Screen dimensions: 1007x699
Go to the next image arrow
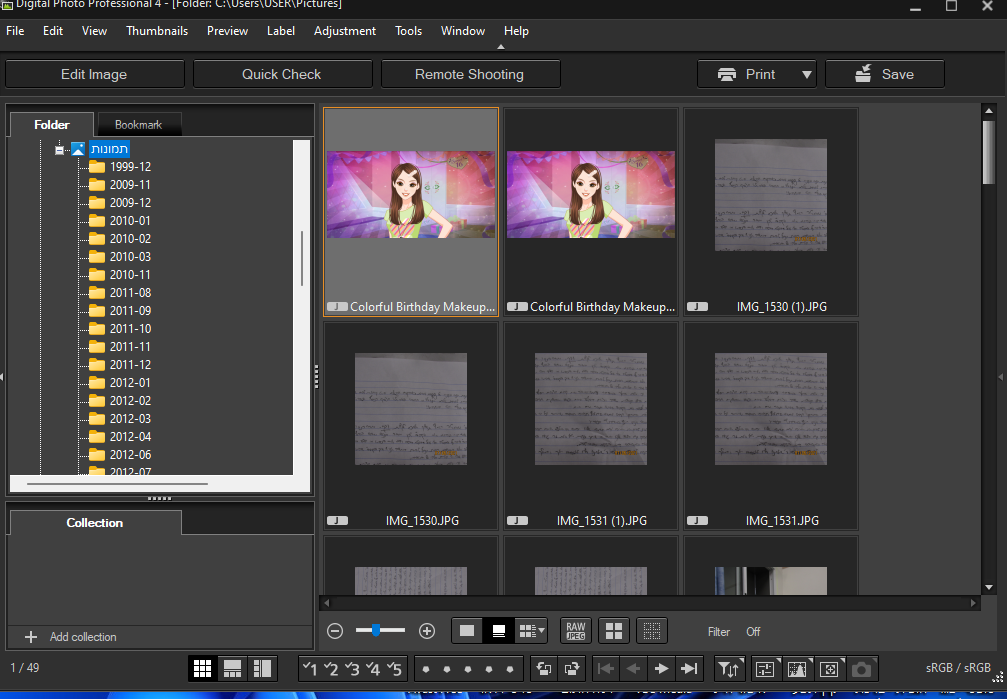661,669
